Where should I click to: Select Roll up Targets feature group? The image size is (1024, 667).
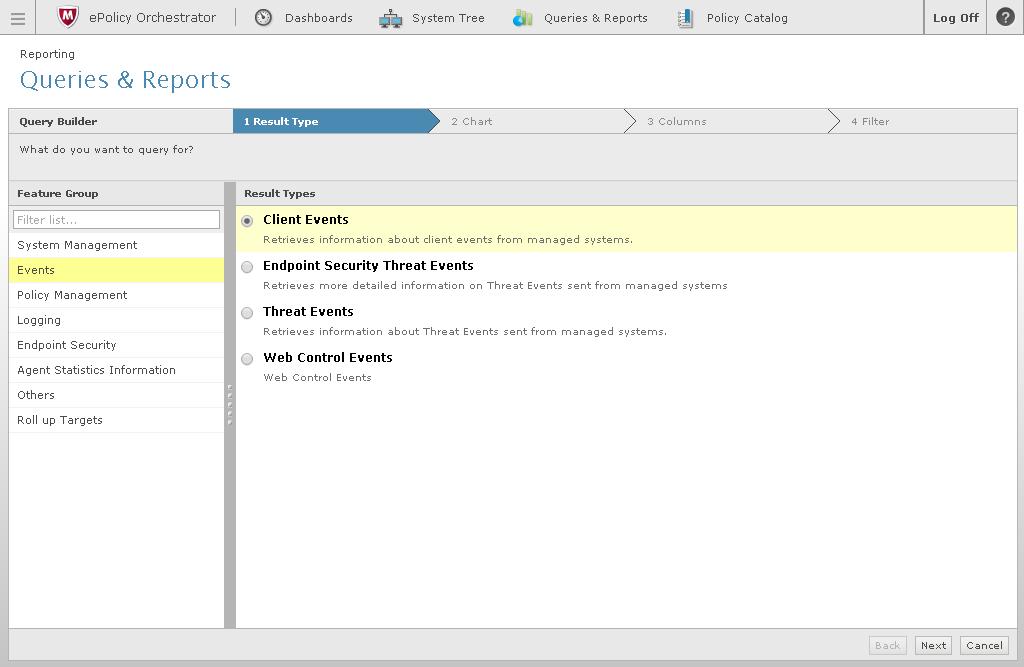[116, 420]
